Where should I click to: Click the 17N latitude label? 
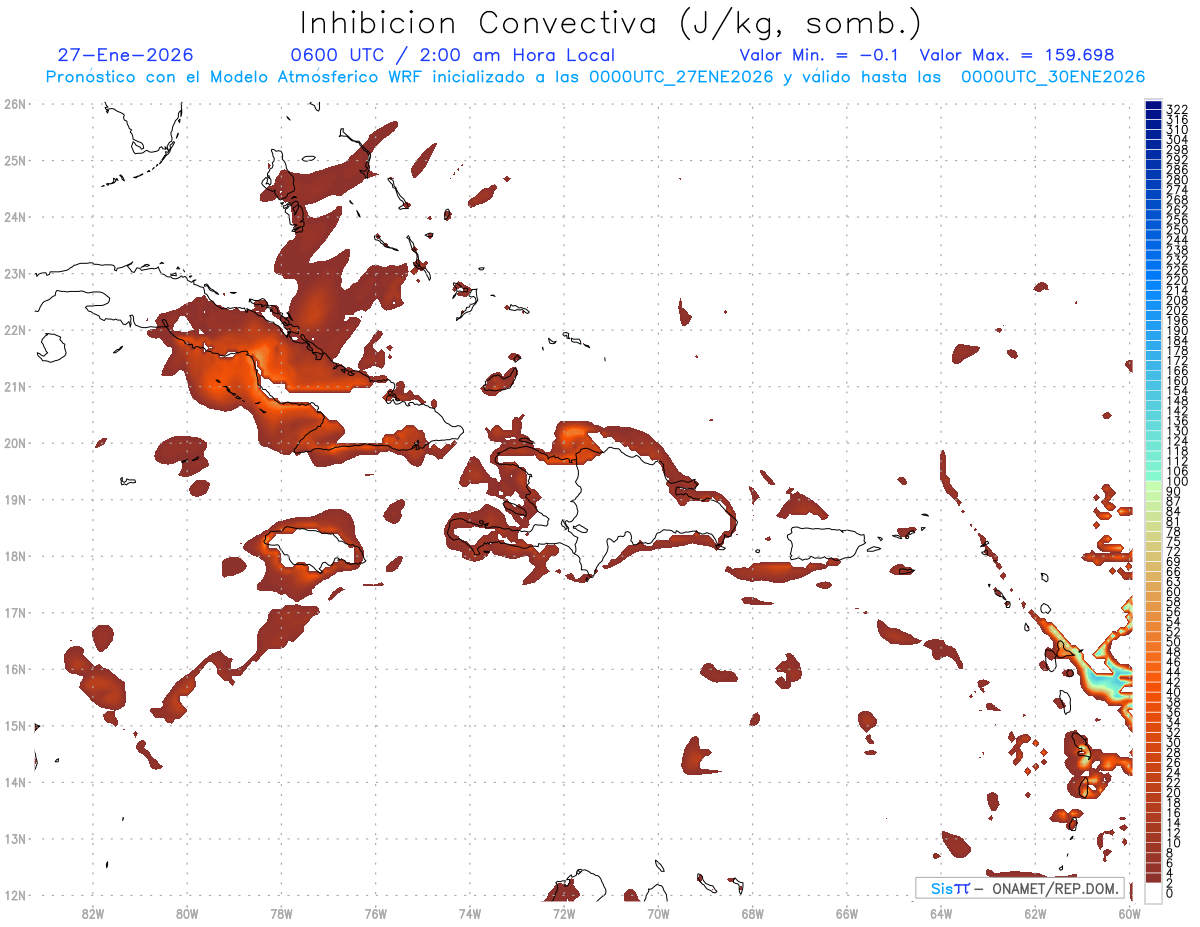coord(14,612)
